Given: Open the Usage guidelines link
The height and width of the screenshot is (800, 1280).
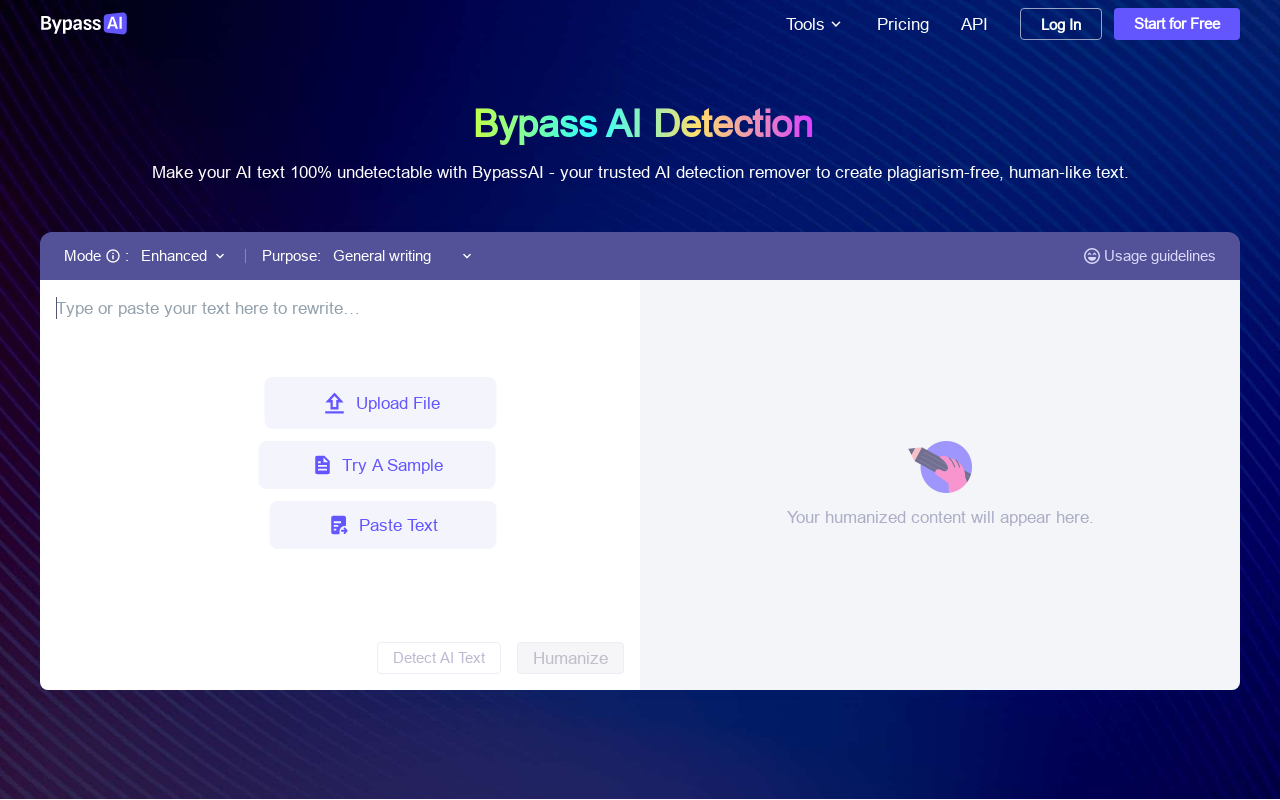Looking at the screenshot, I should 1150,256.
